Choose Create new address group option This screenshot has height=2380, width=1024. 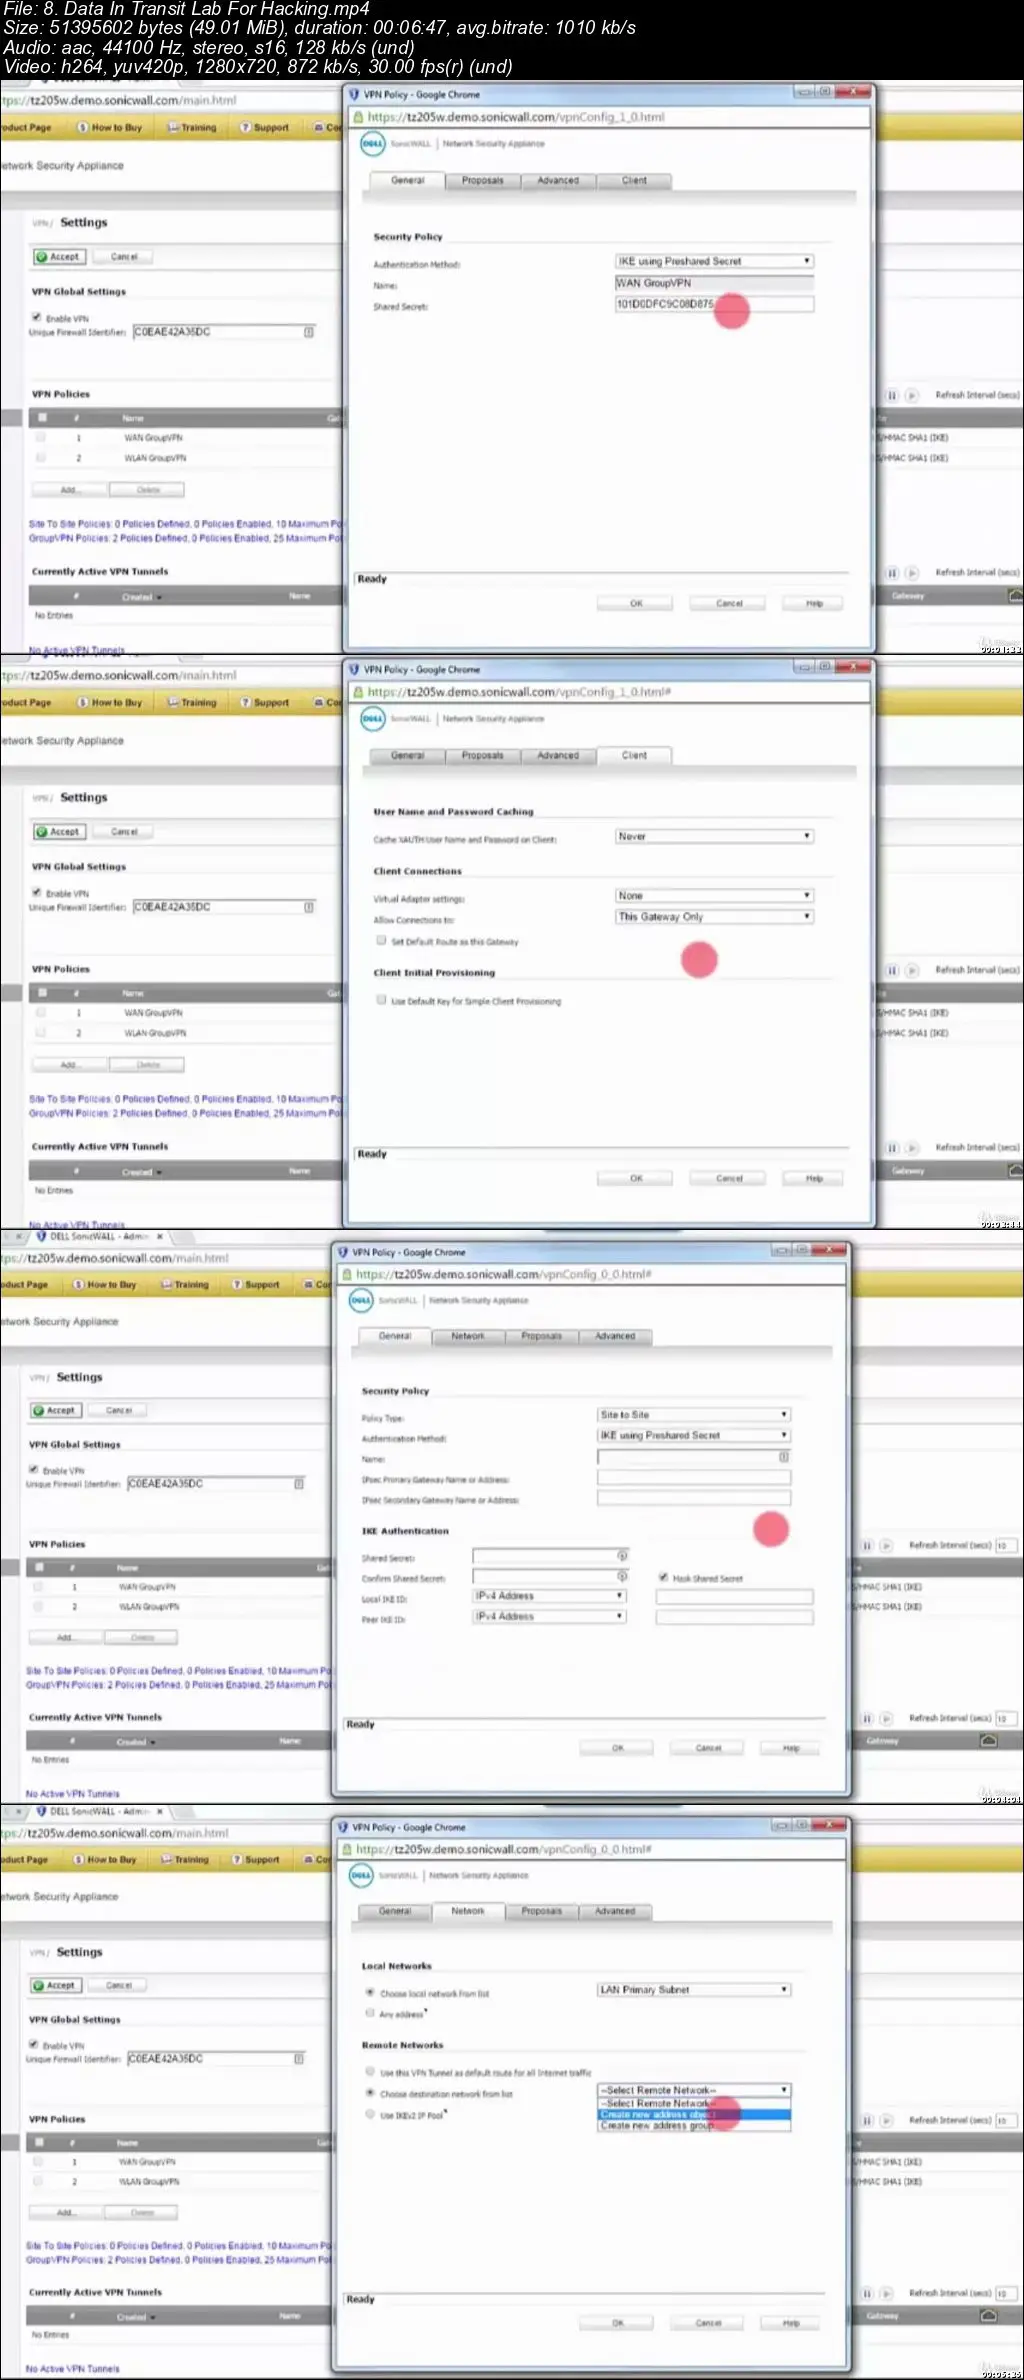694,2126
